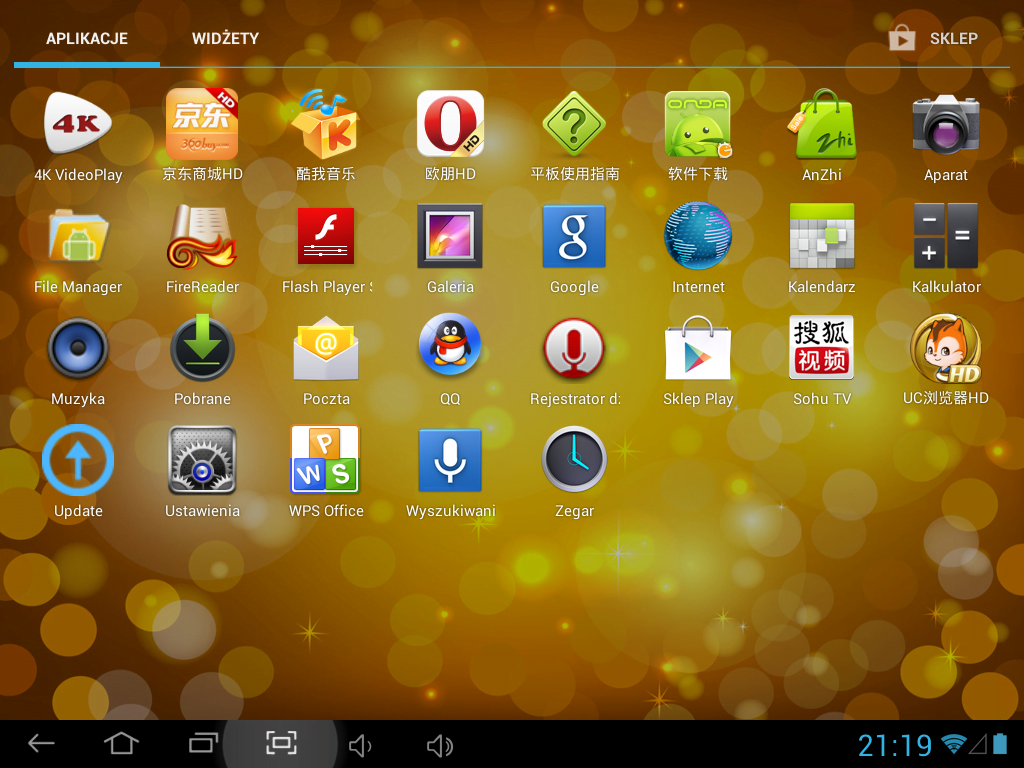Tap the volume up speaker icon
This screenshot has width=1024, height=768.
pos(440,745)
